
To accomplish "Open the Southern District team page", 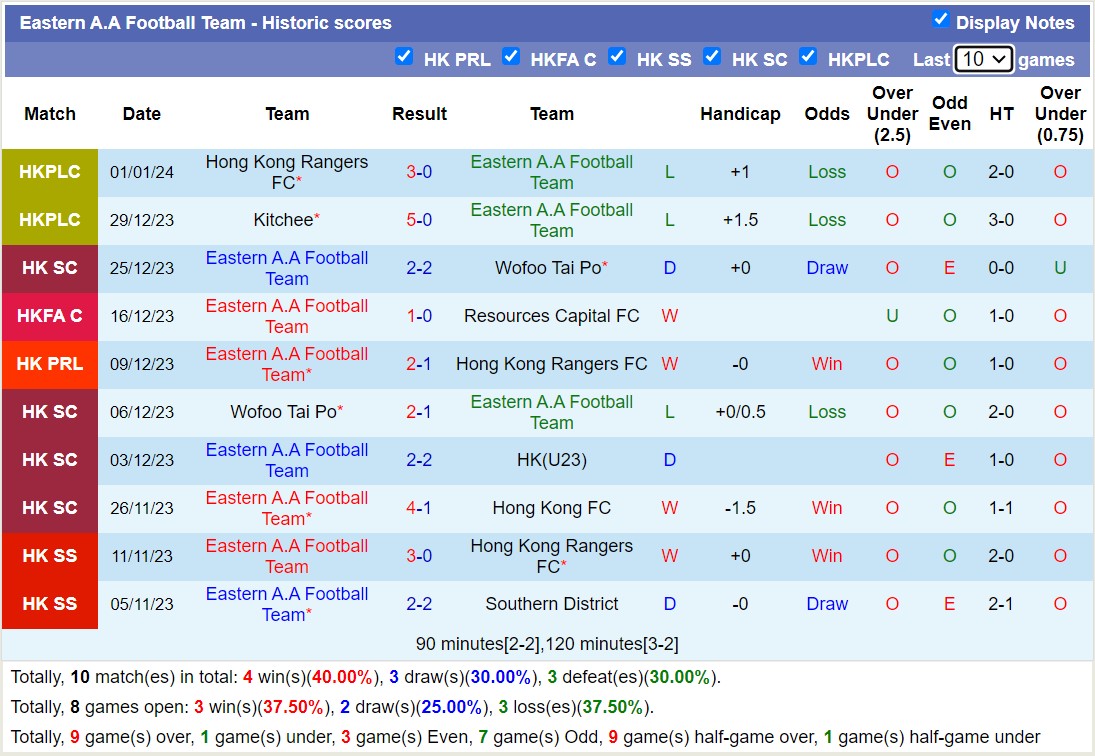I will (x=551, y=604).
